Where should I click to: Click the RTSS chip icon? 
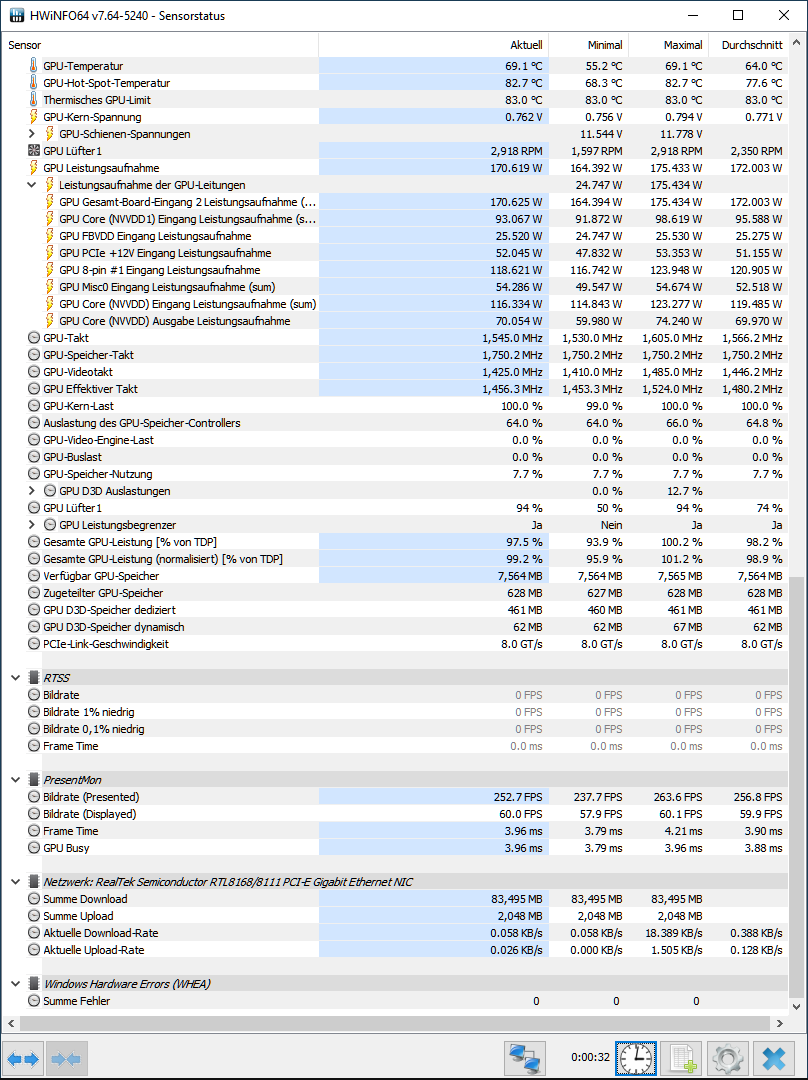[34, 678]
